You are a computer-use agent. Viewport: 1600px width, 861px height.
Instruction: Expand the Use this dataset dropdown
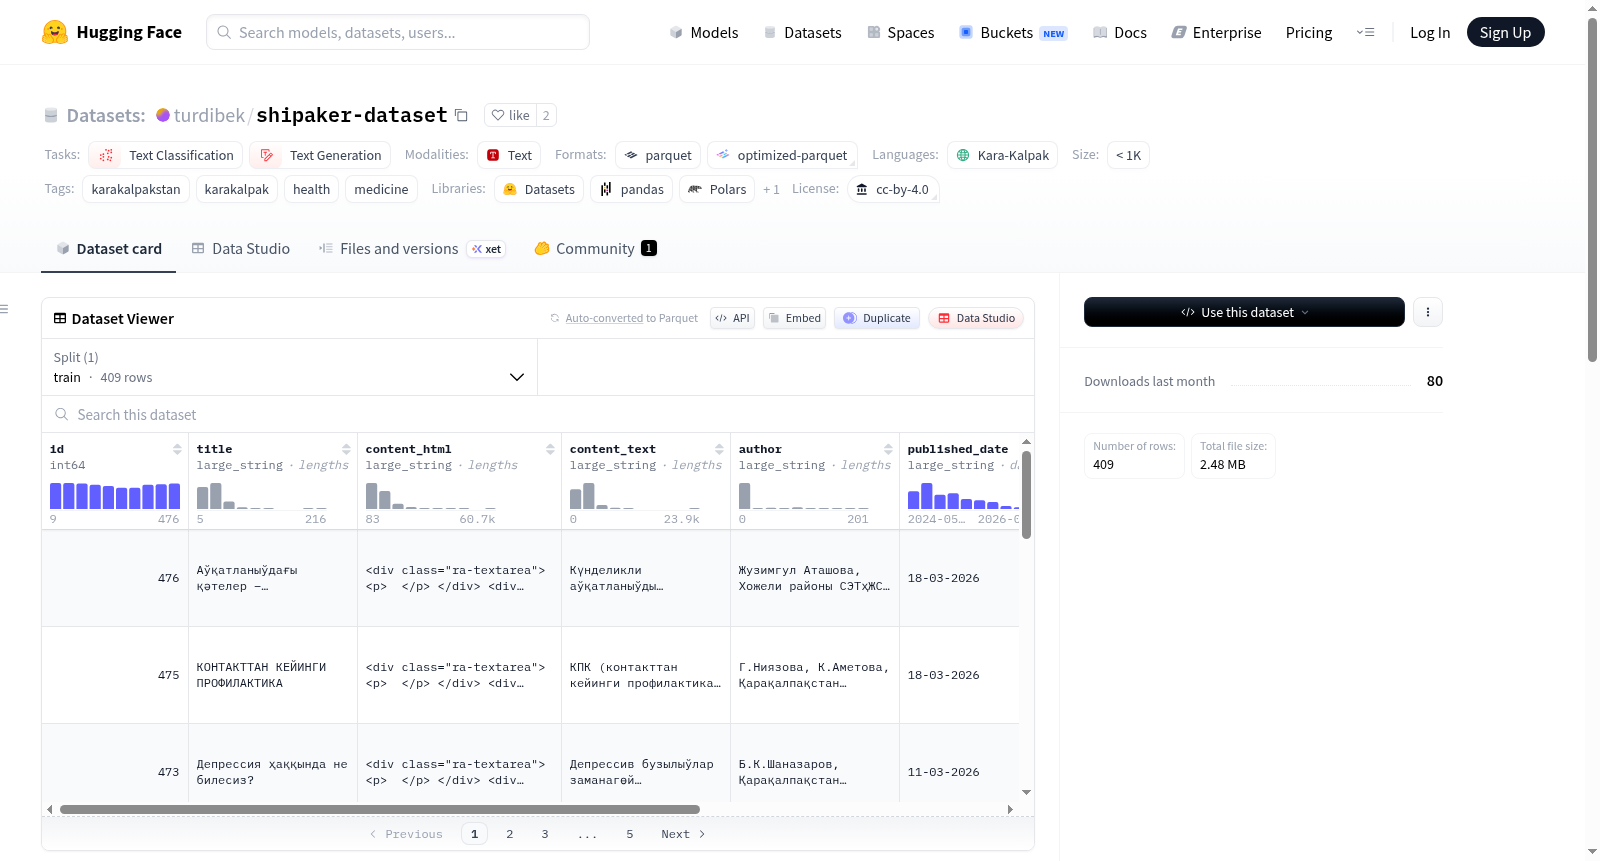[1244, 312]
